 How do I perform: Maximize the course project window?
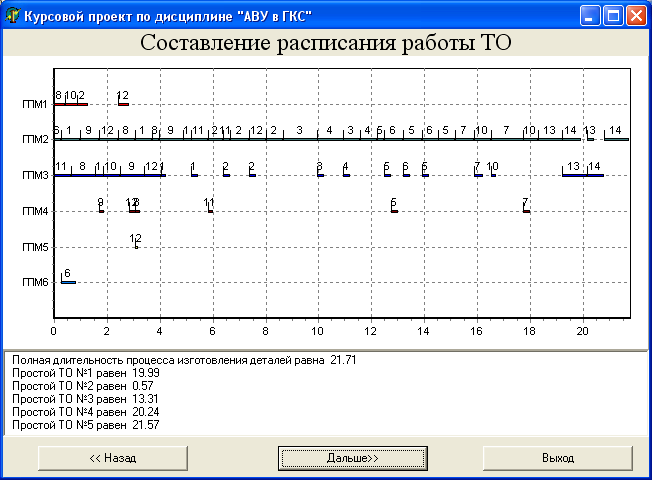click(x=612, y=15)
